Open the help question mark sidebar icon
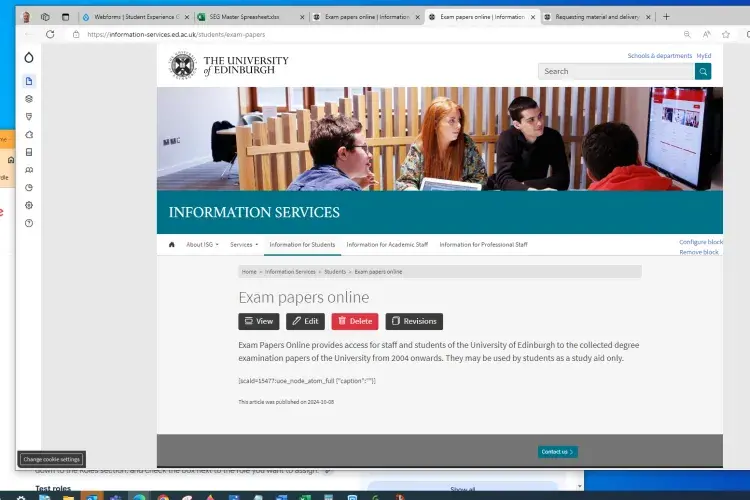The height and width of the screenshot is (500, 750). [29, 223]
